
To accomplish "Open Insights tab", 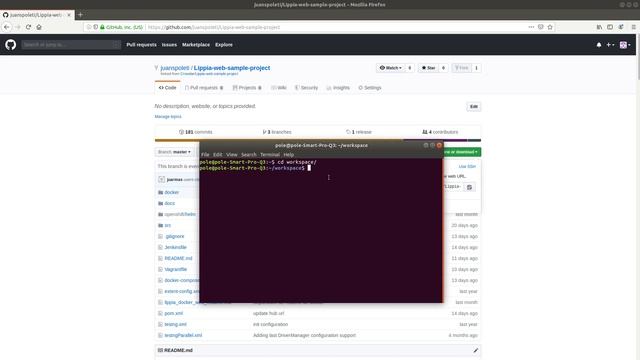I will pyautogui.click(x=338, y=88).
